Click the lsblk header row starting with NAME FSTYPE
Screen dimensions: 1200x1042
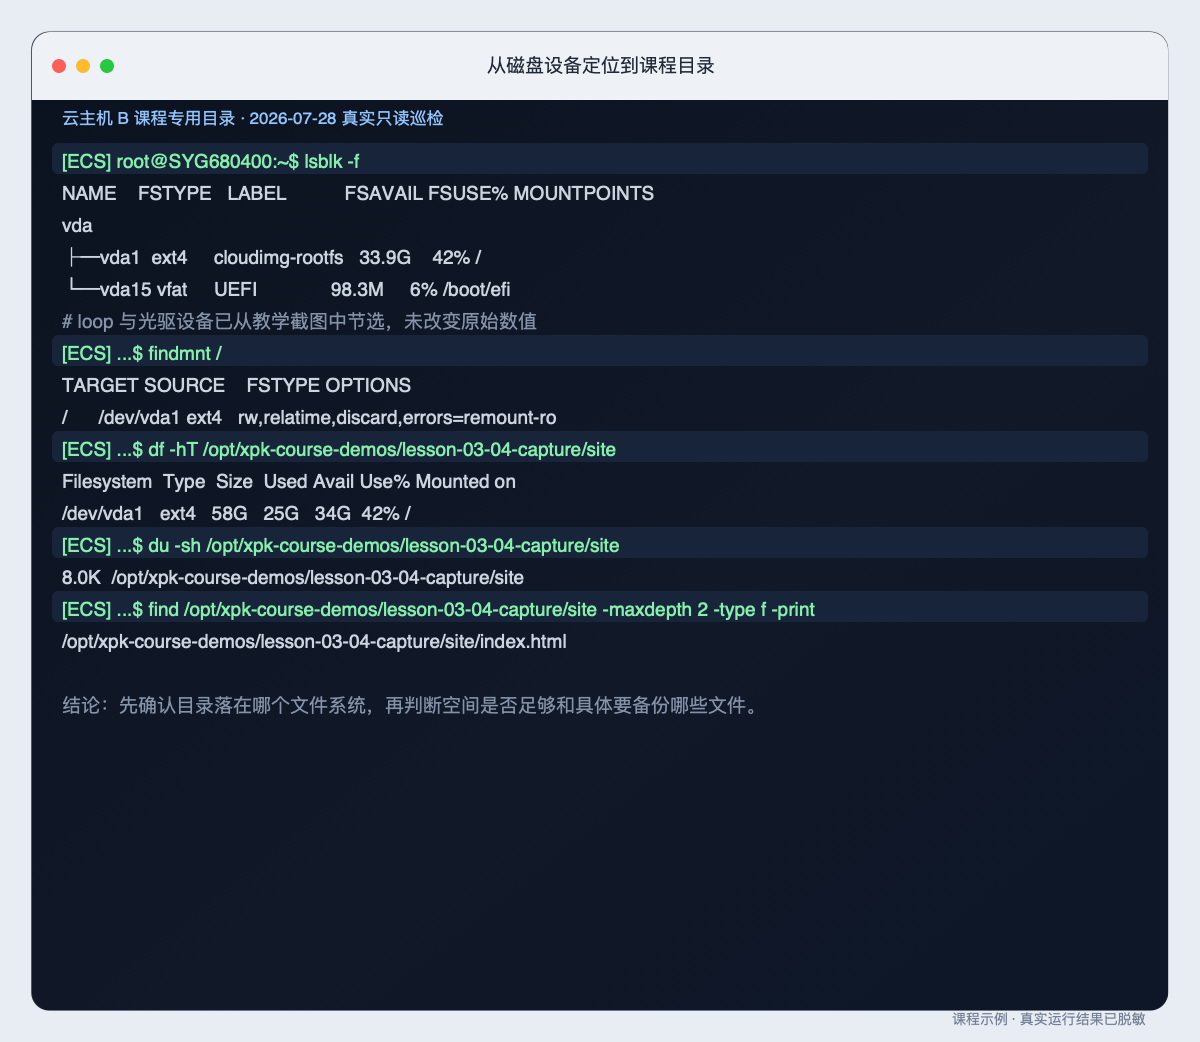click(x=358, y=193)
